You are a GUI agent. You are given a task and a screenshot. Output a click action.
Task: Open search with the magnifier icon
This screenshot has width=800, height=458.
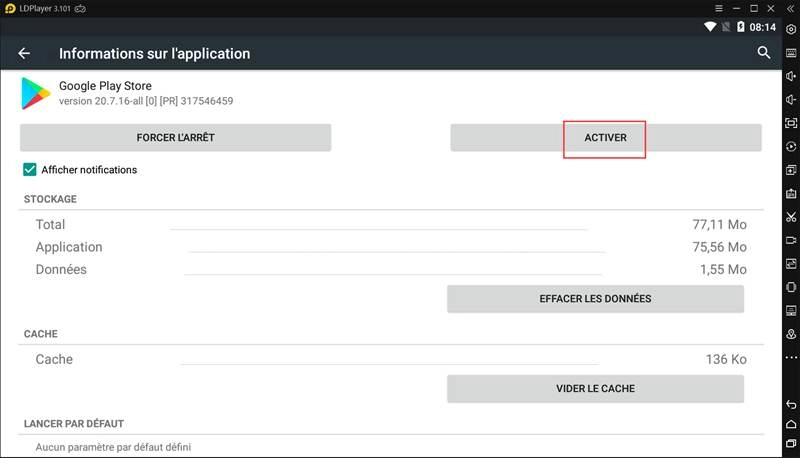point(764,53)
